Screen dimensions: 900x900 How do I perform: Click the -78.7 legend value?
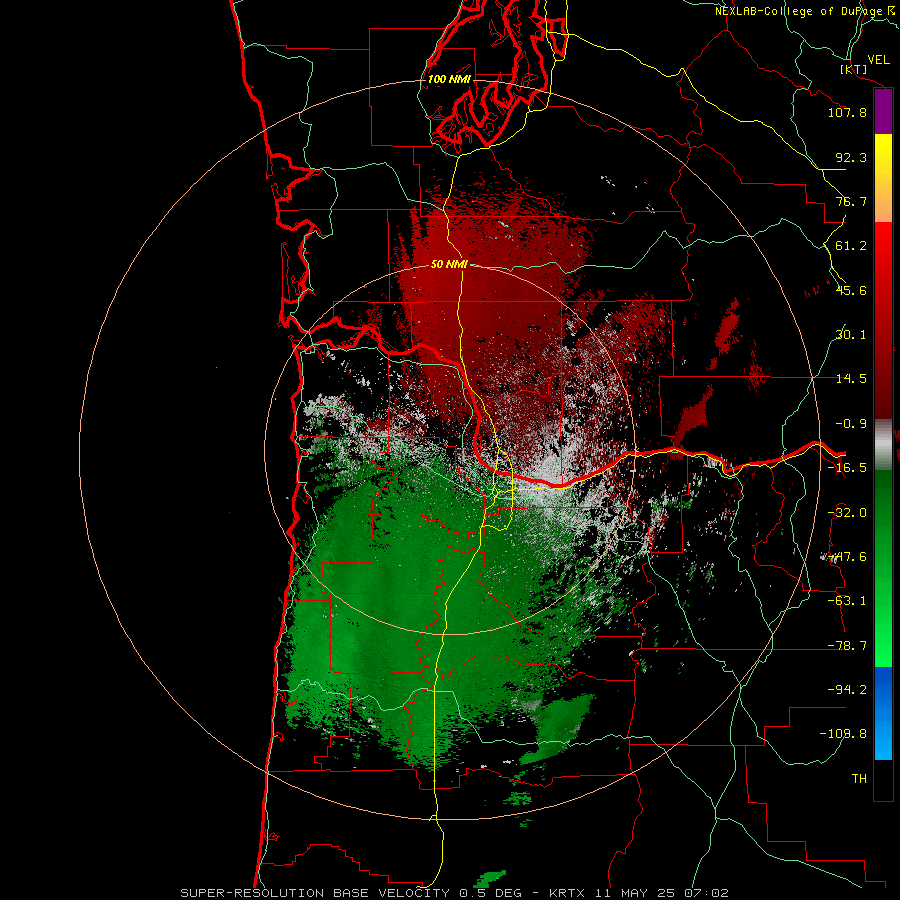847,646
